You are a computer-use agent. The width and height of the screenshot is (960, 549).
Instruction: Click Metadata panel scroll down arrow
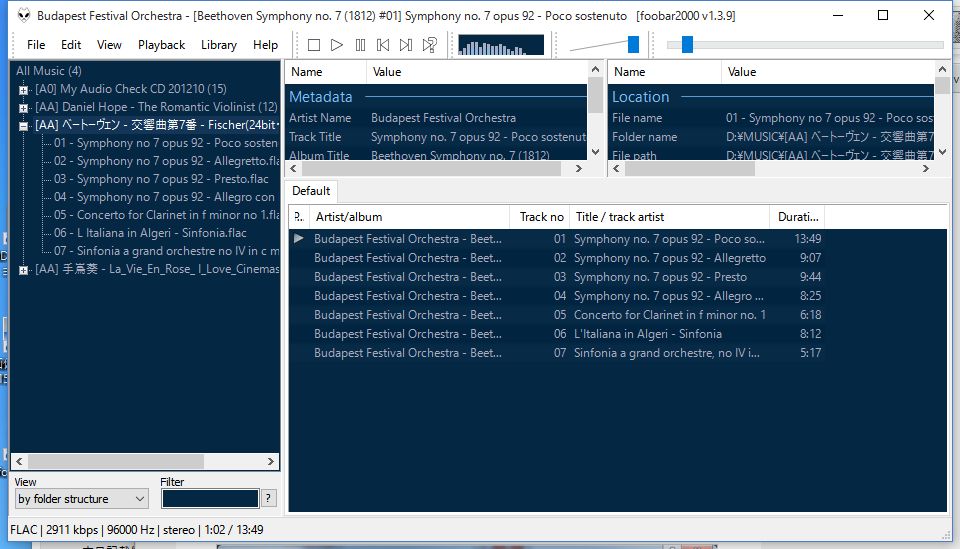pyautogui.click(x=595, y=152)
